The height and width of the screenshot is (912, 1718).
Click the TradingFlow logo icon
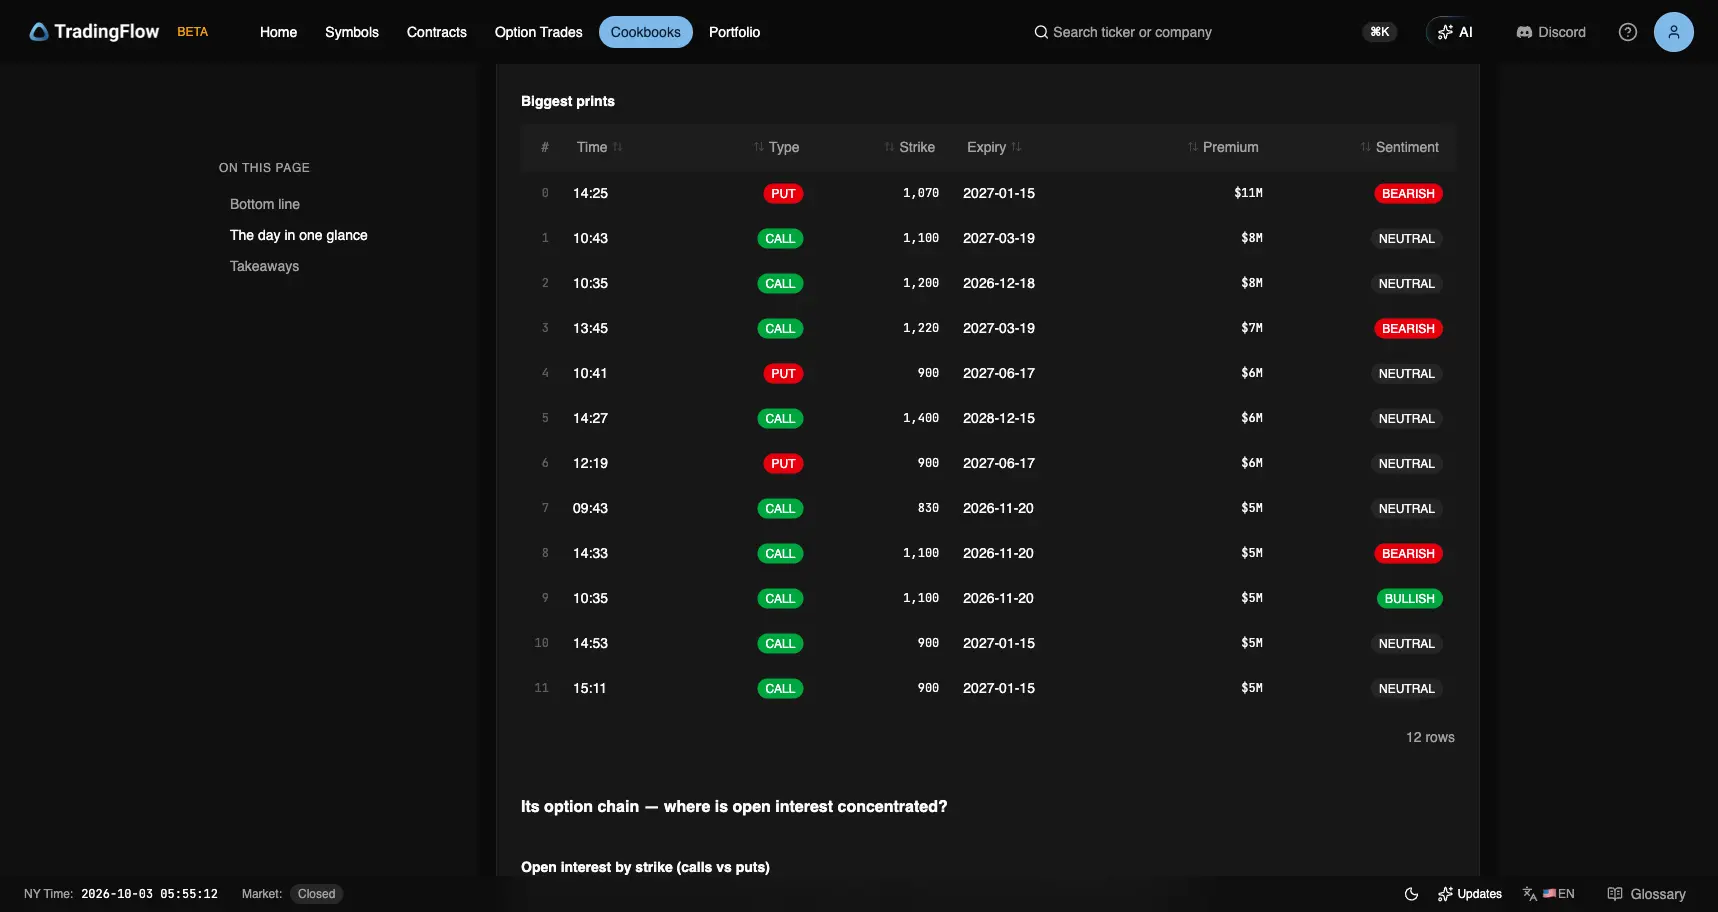point(39,32)
